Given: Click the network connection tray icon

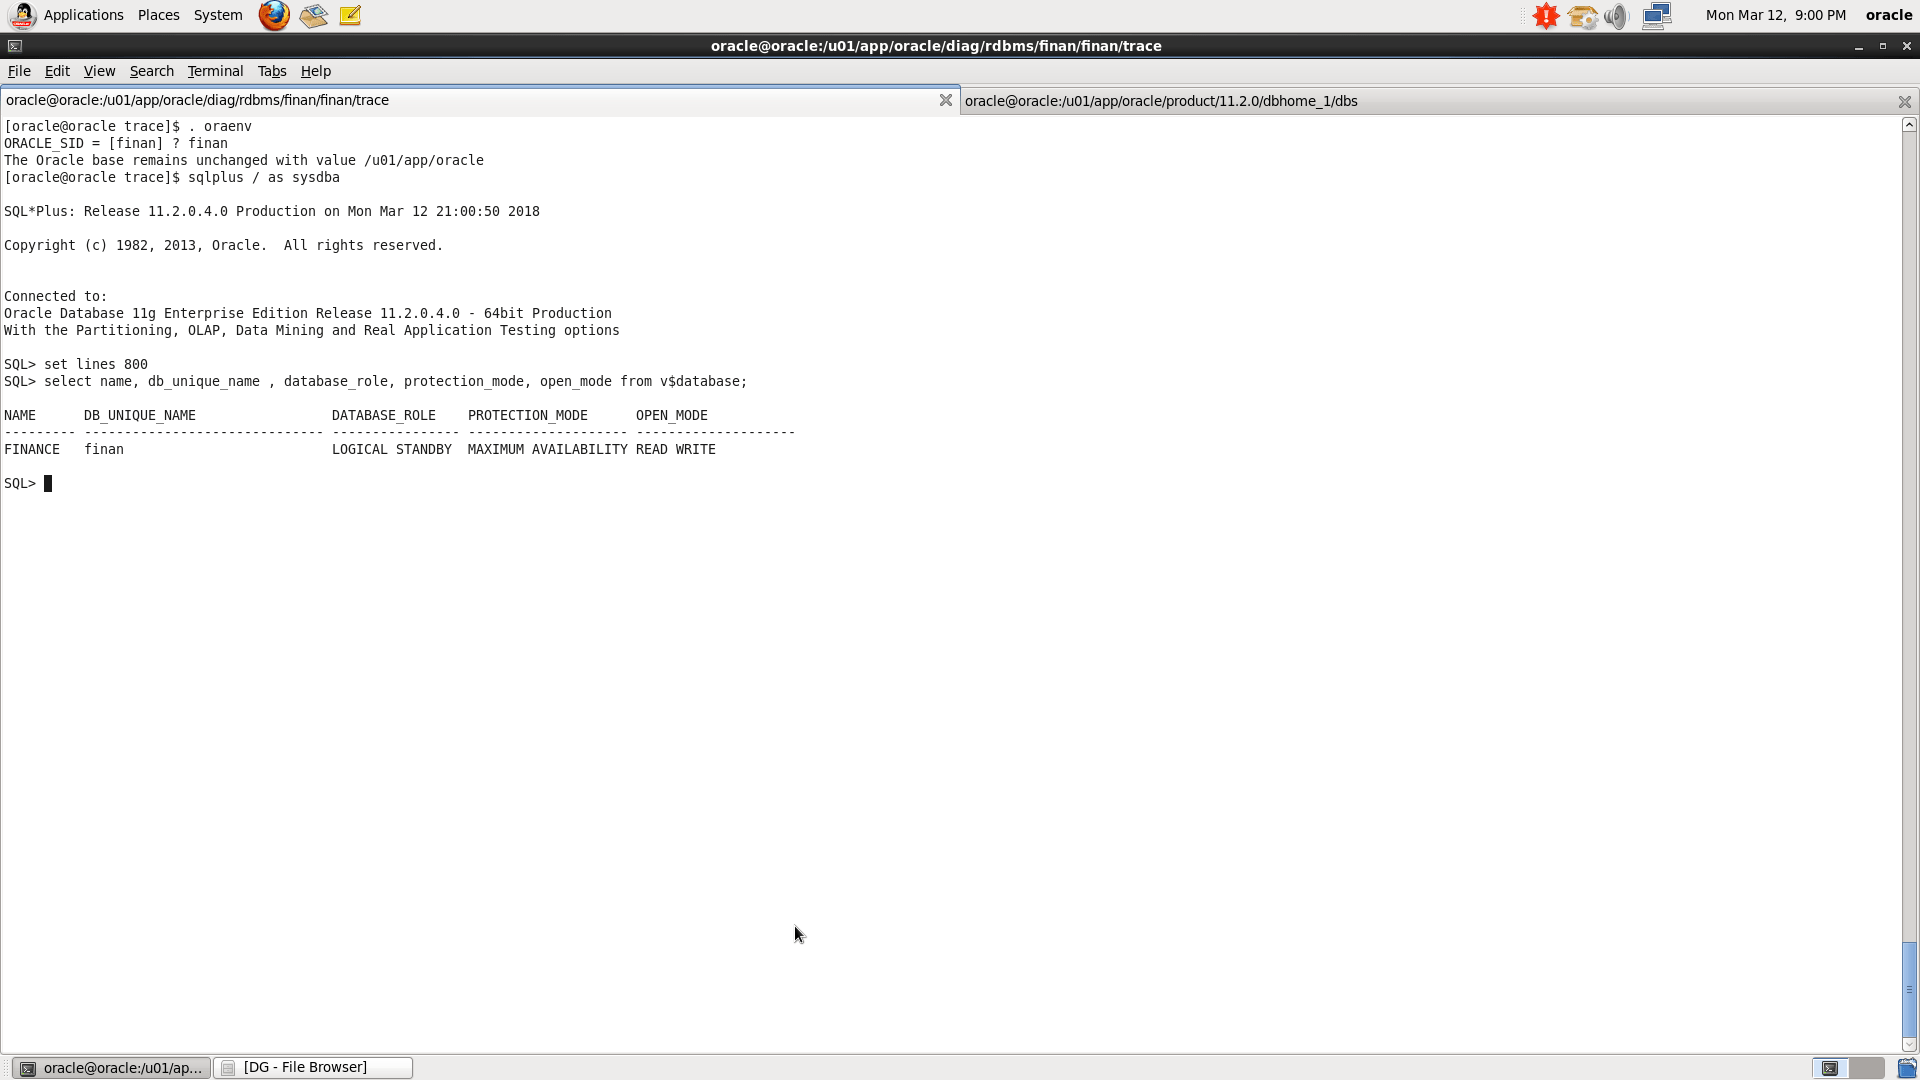Looking at the screenshot, I should coord(1656,15).
